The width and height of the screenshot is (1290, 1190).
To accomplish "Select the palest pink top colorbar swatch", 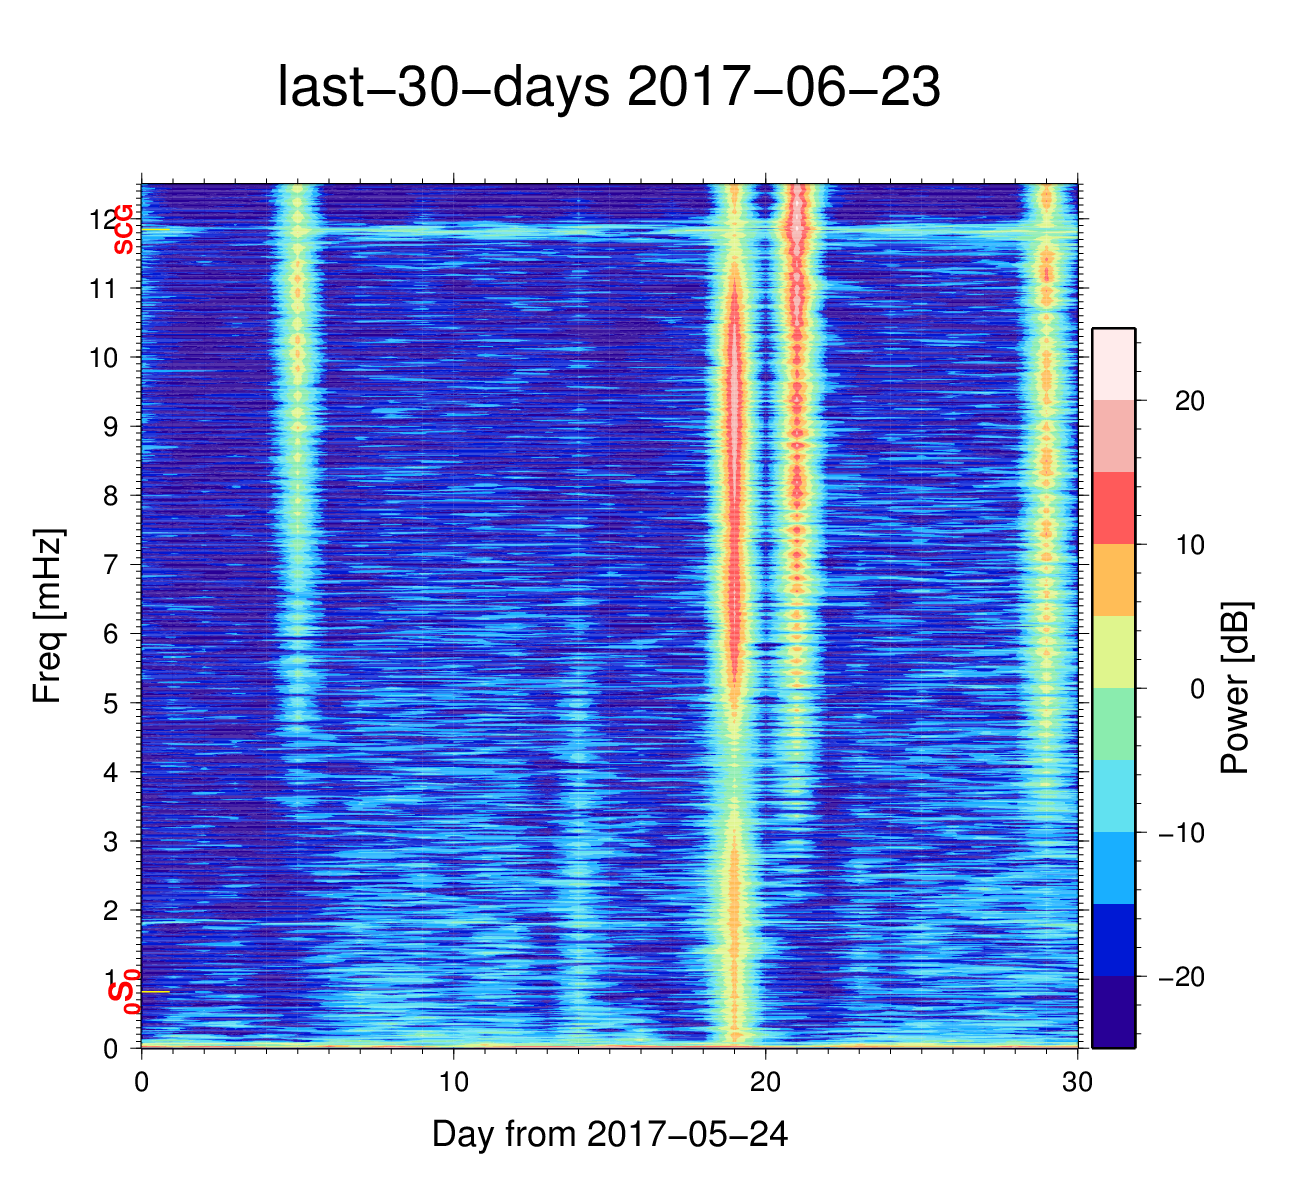I will (1113, 364).
